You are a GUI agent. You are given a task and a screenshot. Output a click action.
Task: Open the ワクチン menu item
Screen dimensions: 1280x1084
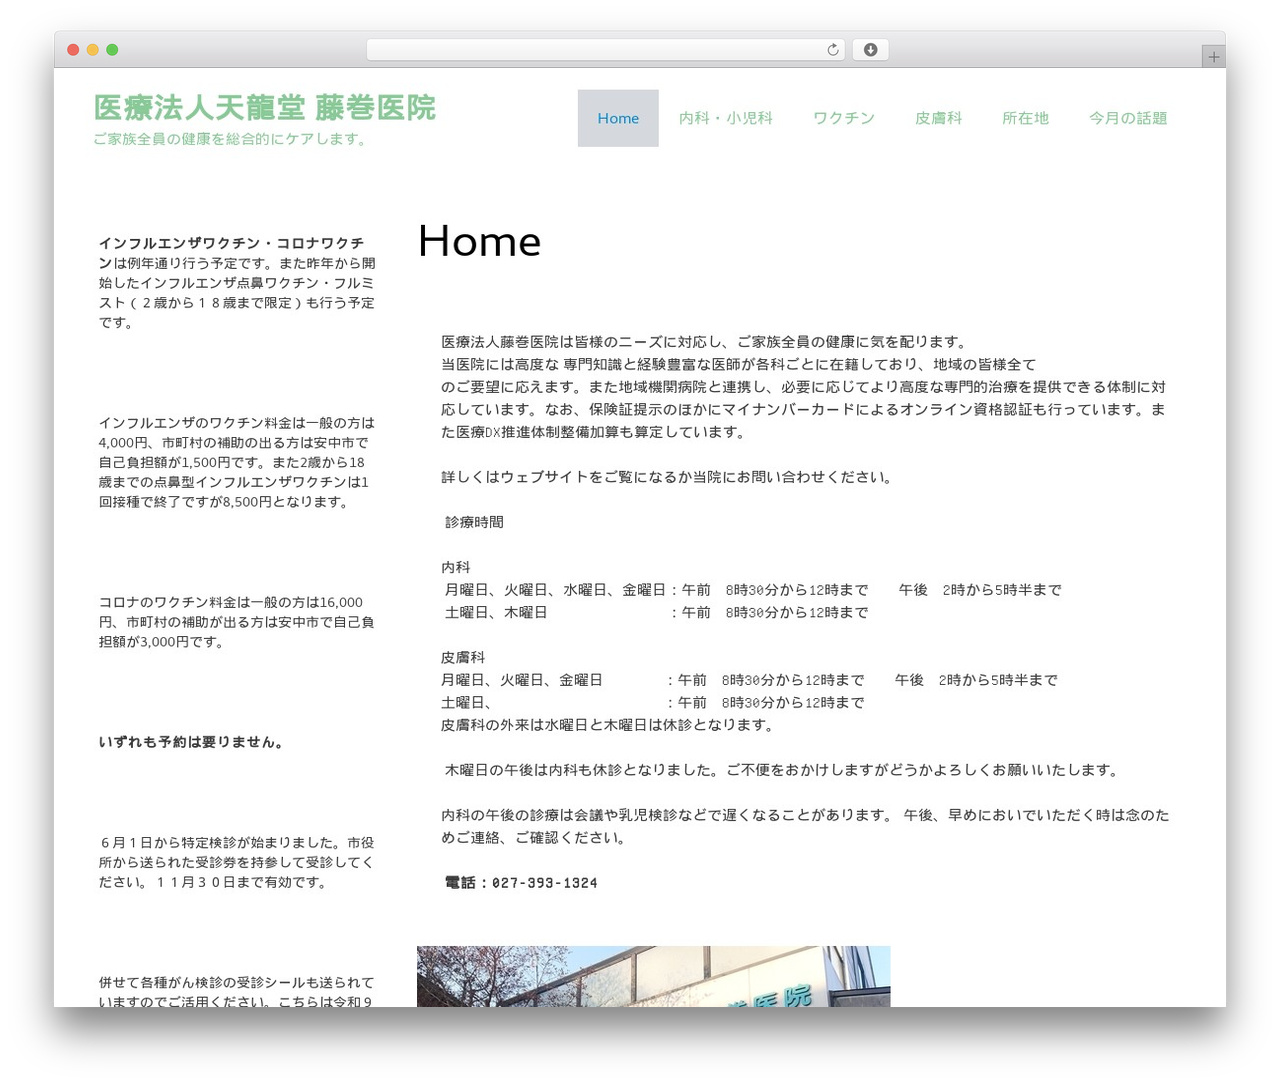[x=844, y=118]
